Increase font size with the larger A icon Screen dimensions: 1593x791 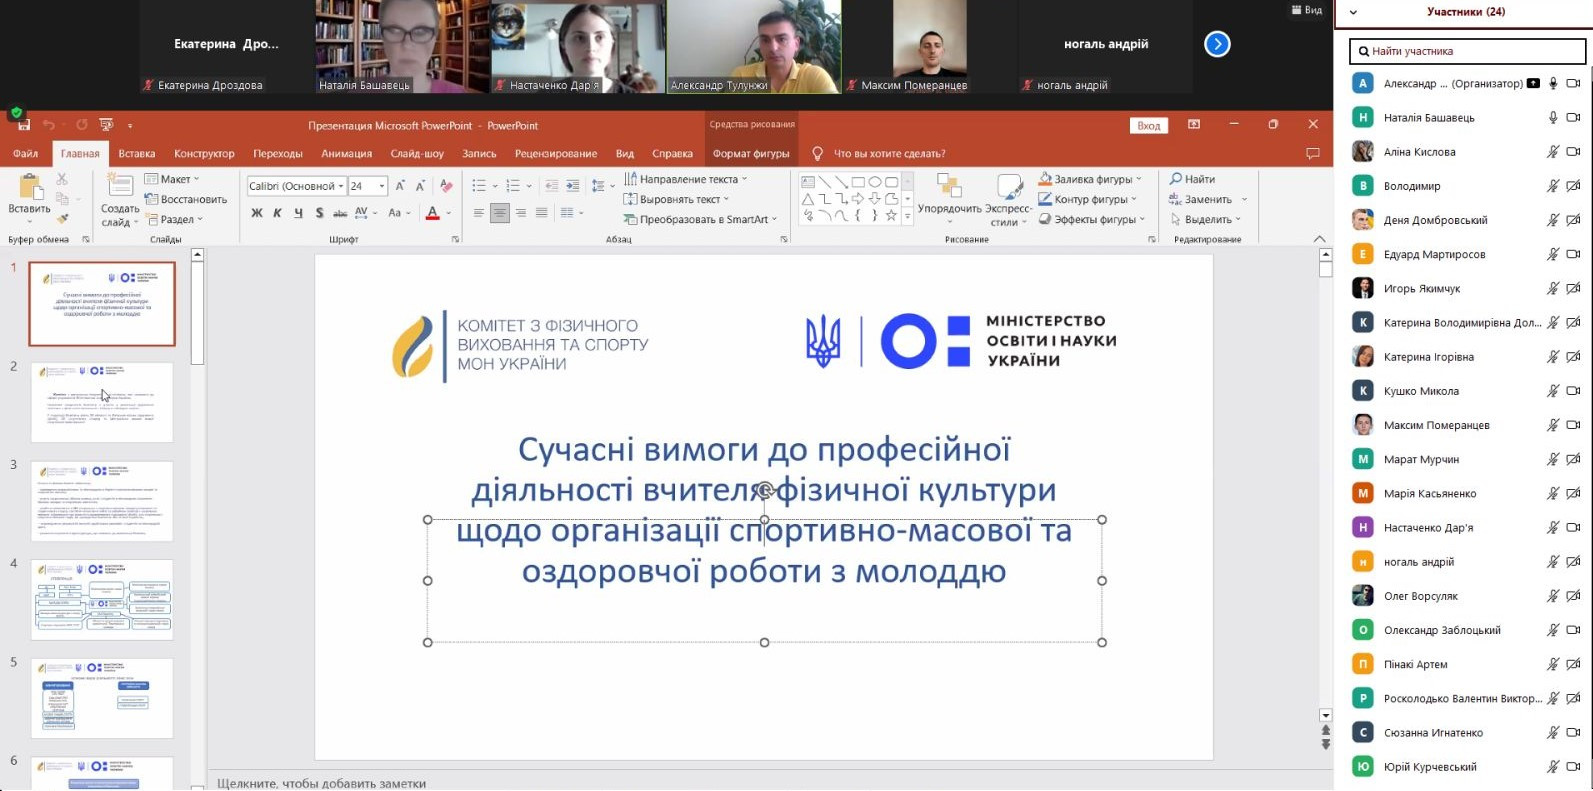[400, 186]
